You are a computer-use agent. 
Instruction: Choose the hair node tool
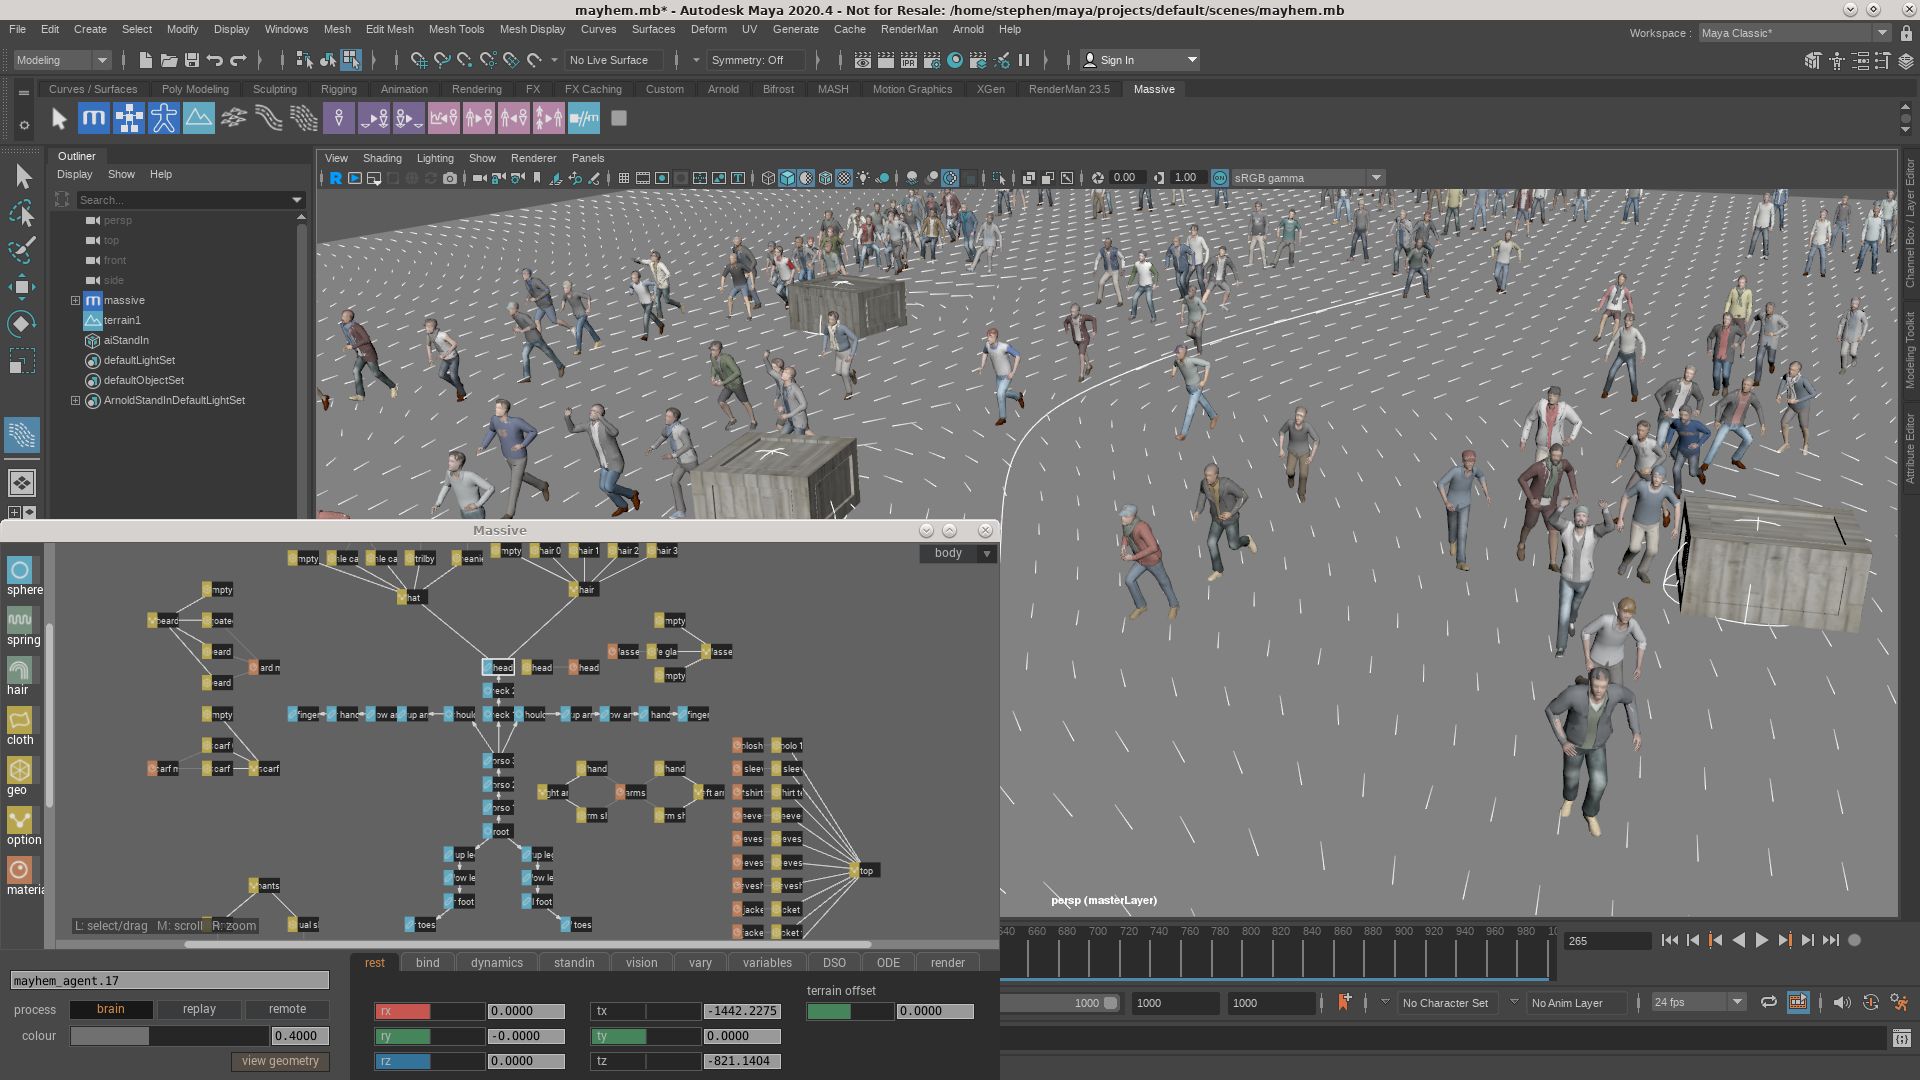20,671
